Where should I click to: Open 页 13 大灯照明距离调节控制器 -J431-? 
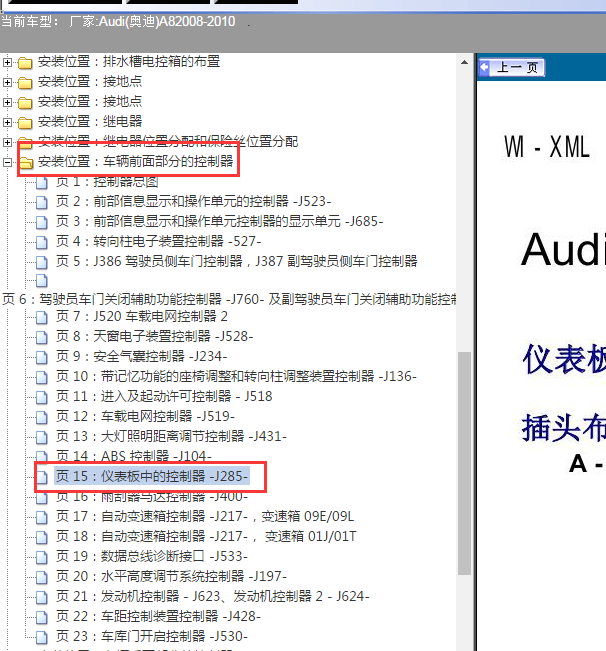click(171, 436)
